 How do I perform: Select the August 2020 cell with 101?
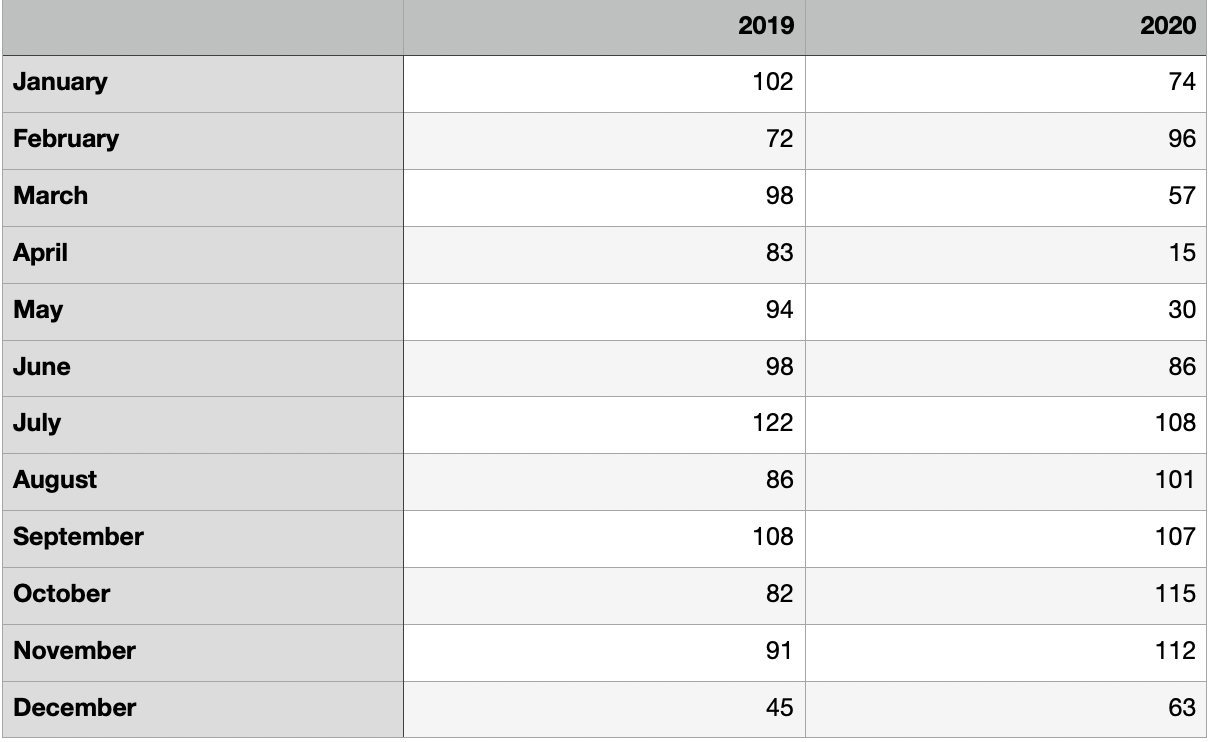pos(1007,482)
